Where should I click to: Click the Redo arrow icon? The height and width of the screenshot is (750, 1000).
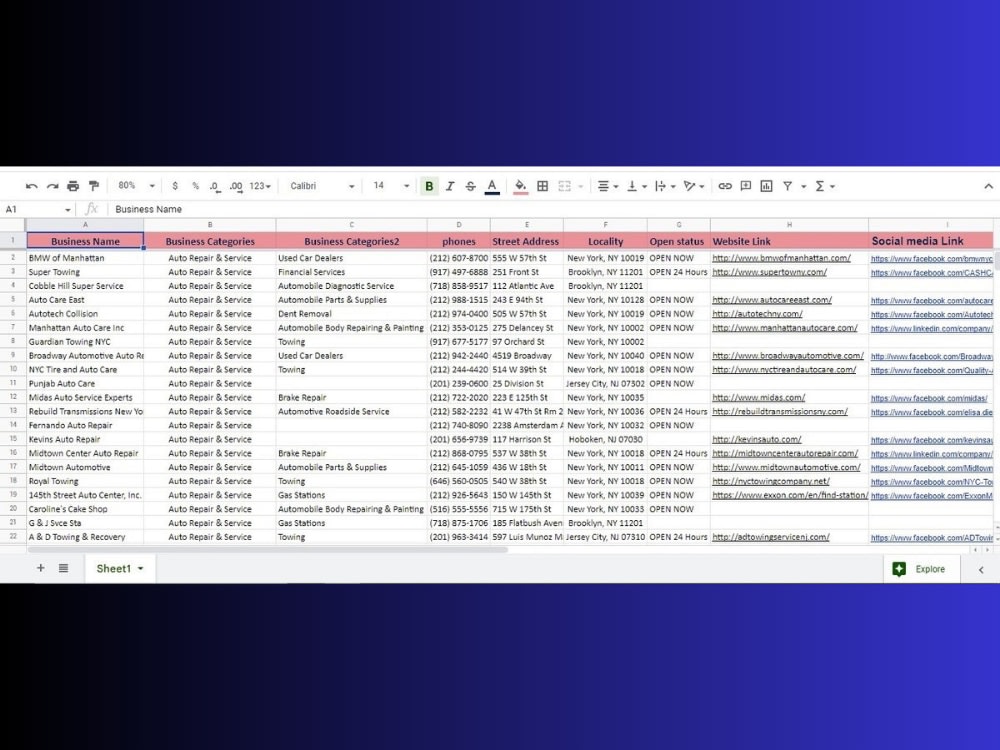click(52, 186)
